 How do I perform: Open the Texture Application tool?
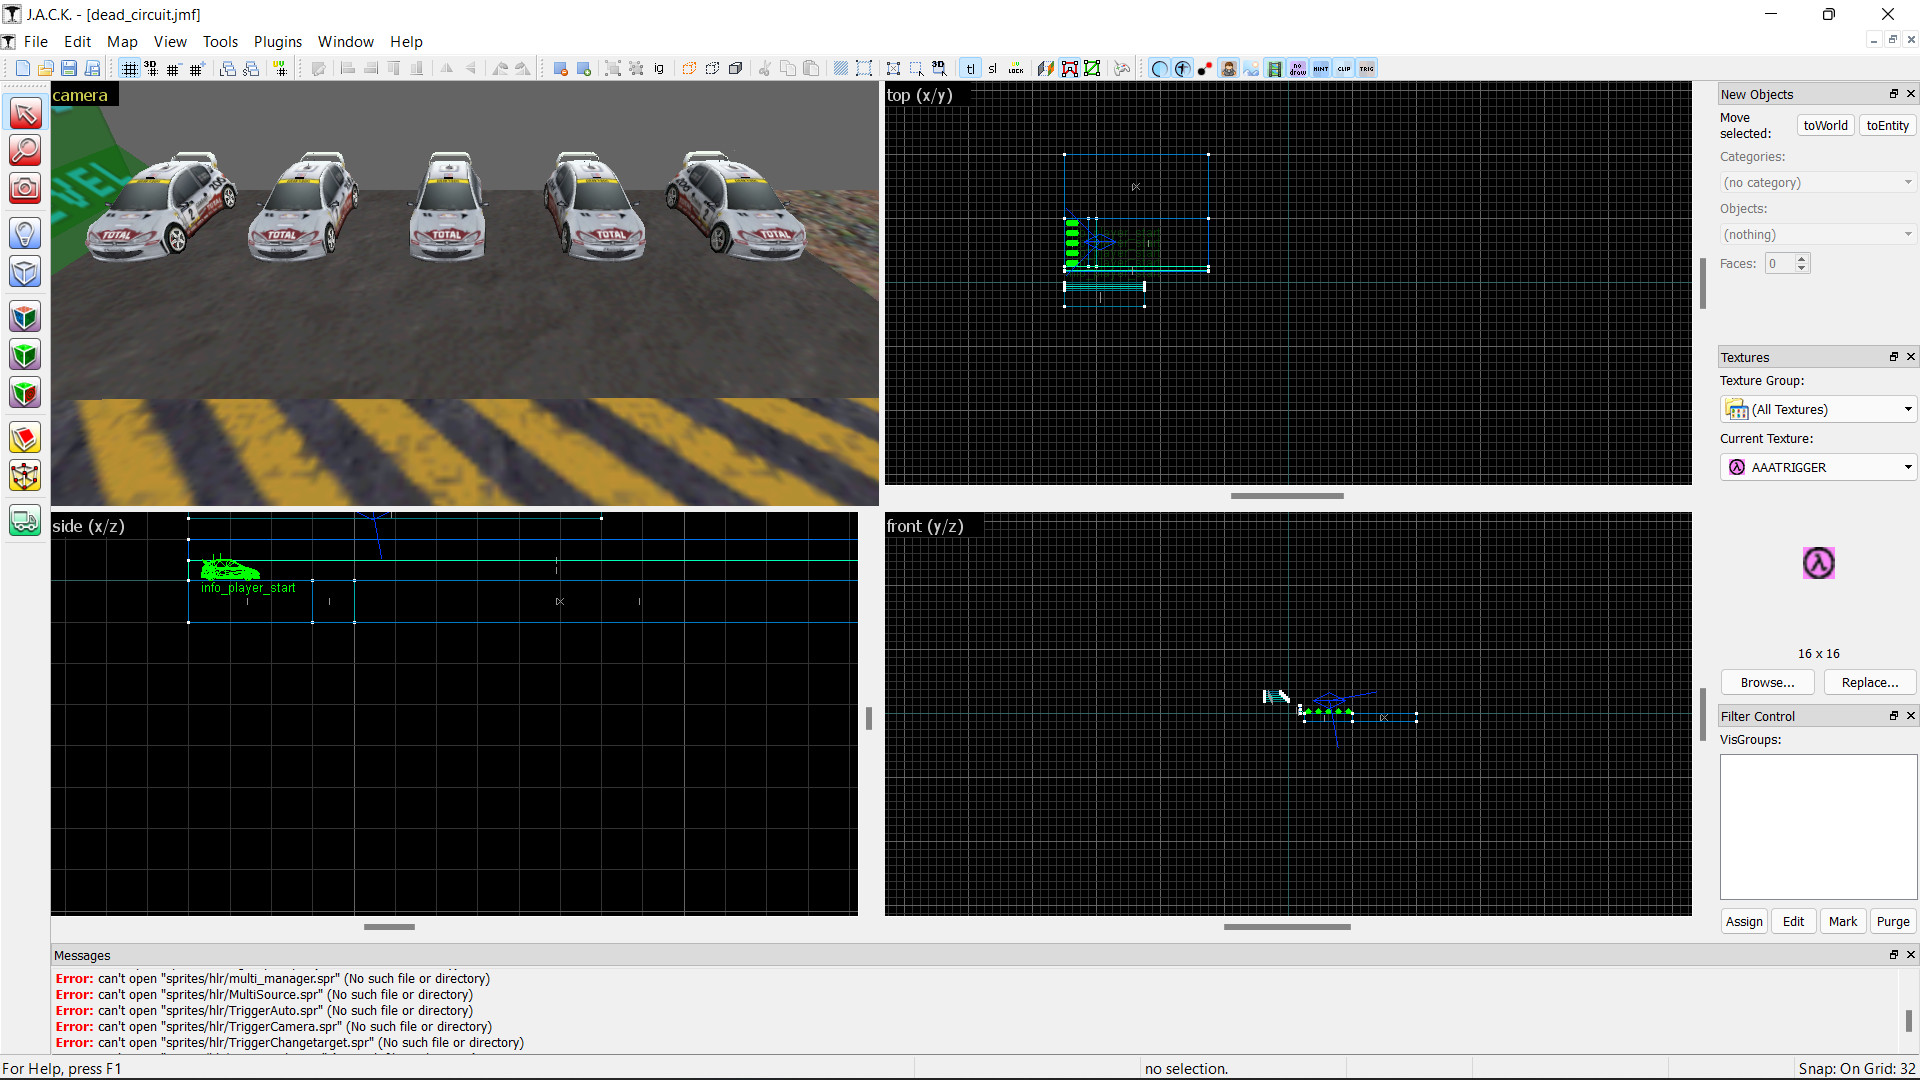pyautogui.click(x=24, y=316)
